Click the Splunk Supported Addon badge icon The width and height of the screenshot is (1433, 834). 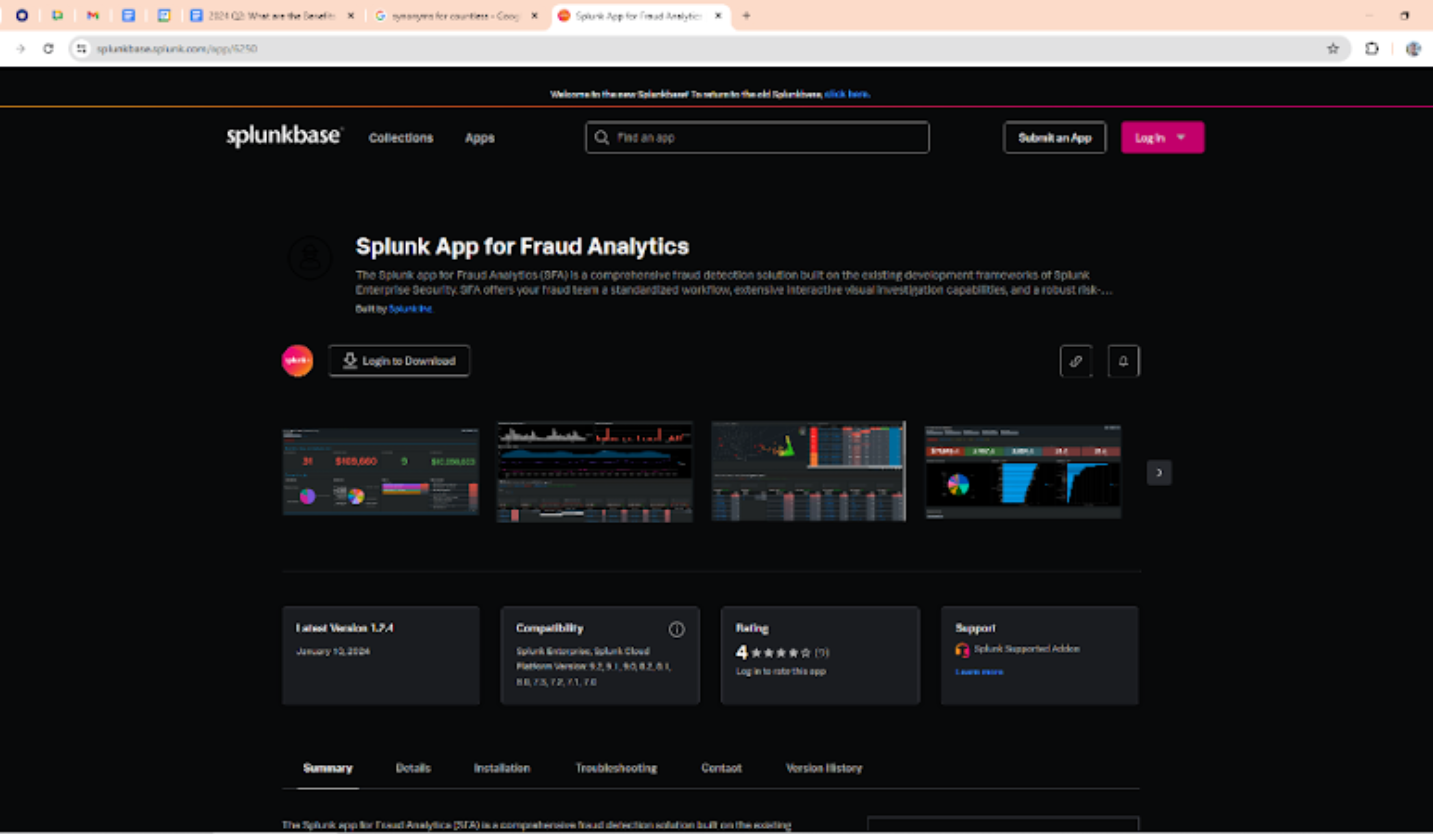[x=963, y=649]
